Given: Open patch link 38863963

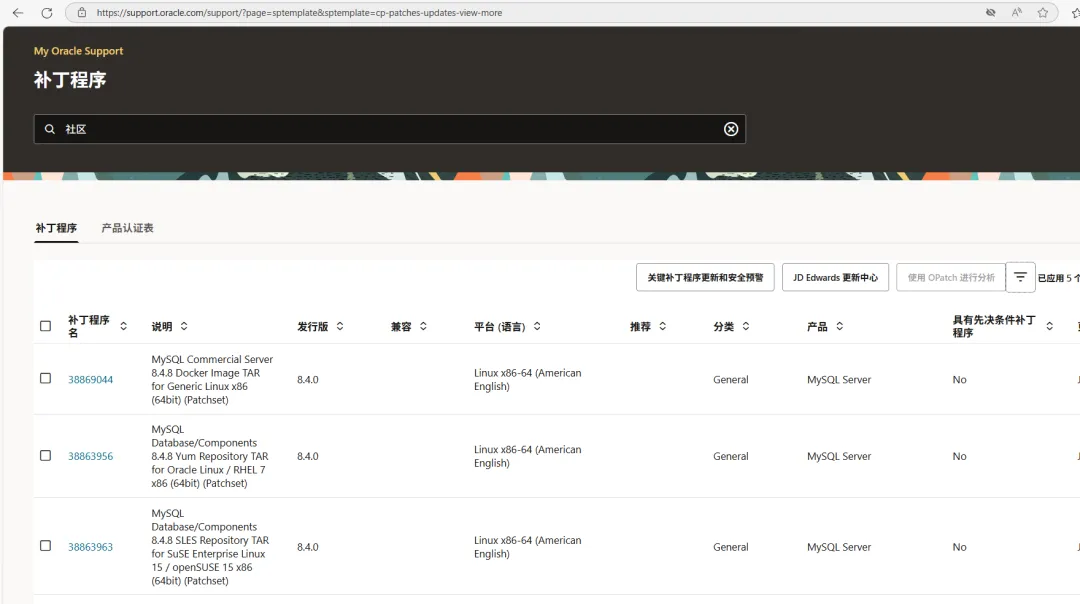Looking at the screenshot, I should click(x=90, y=547).
